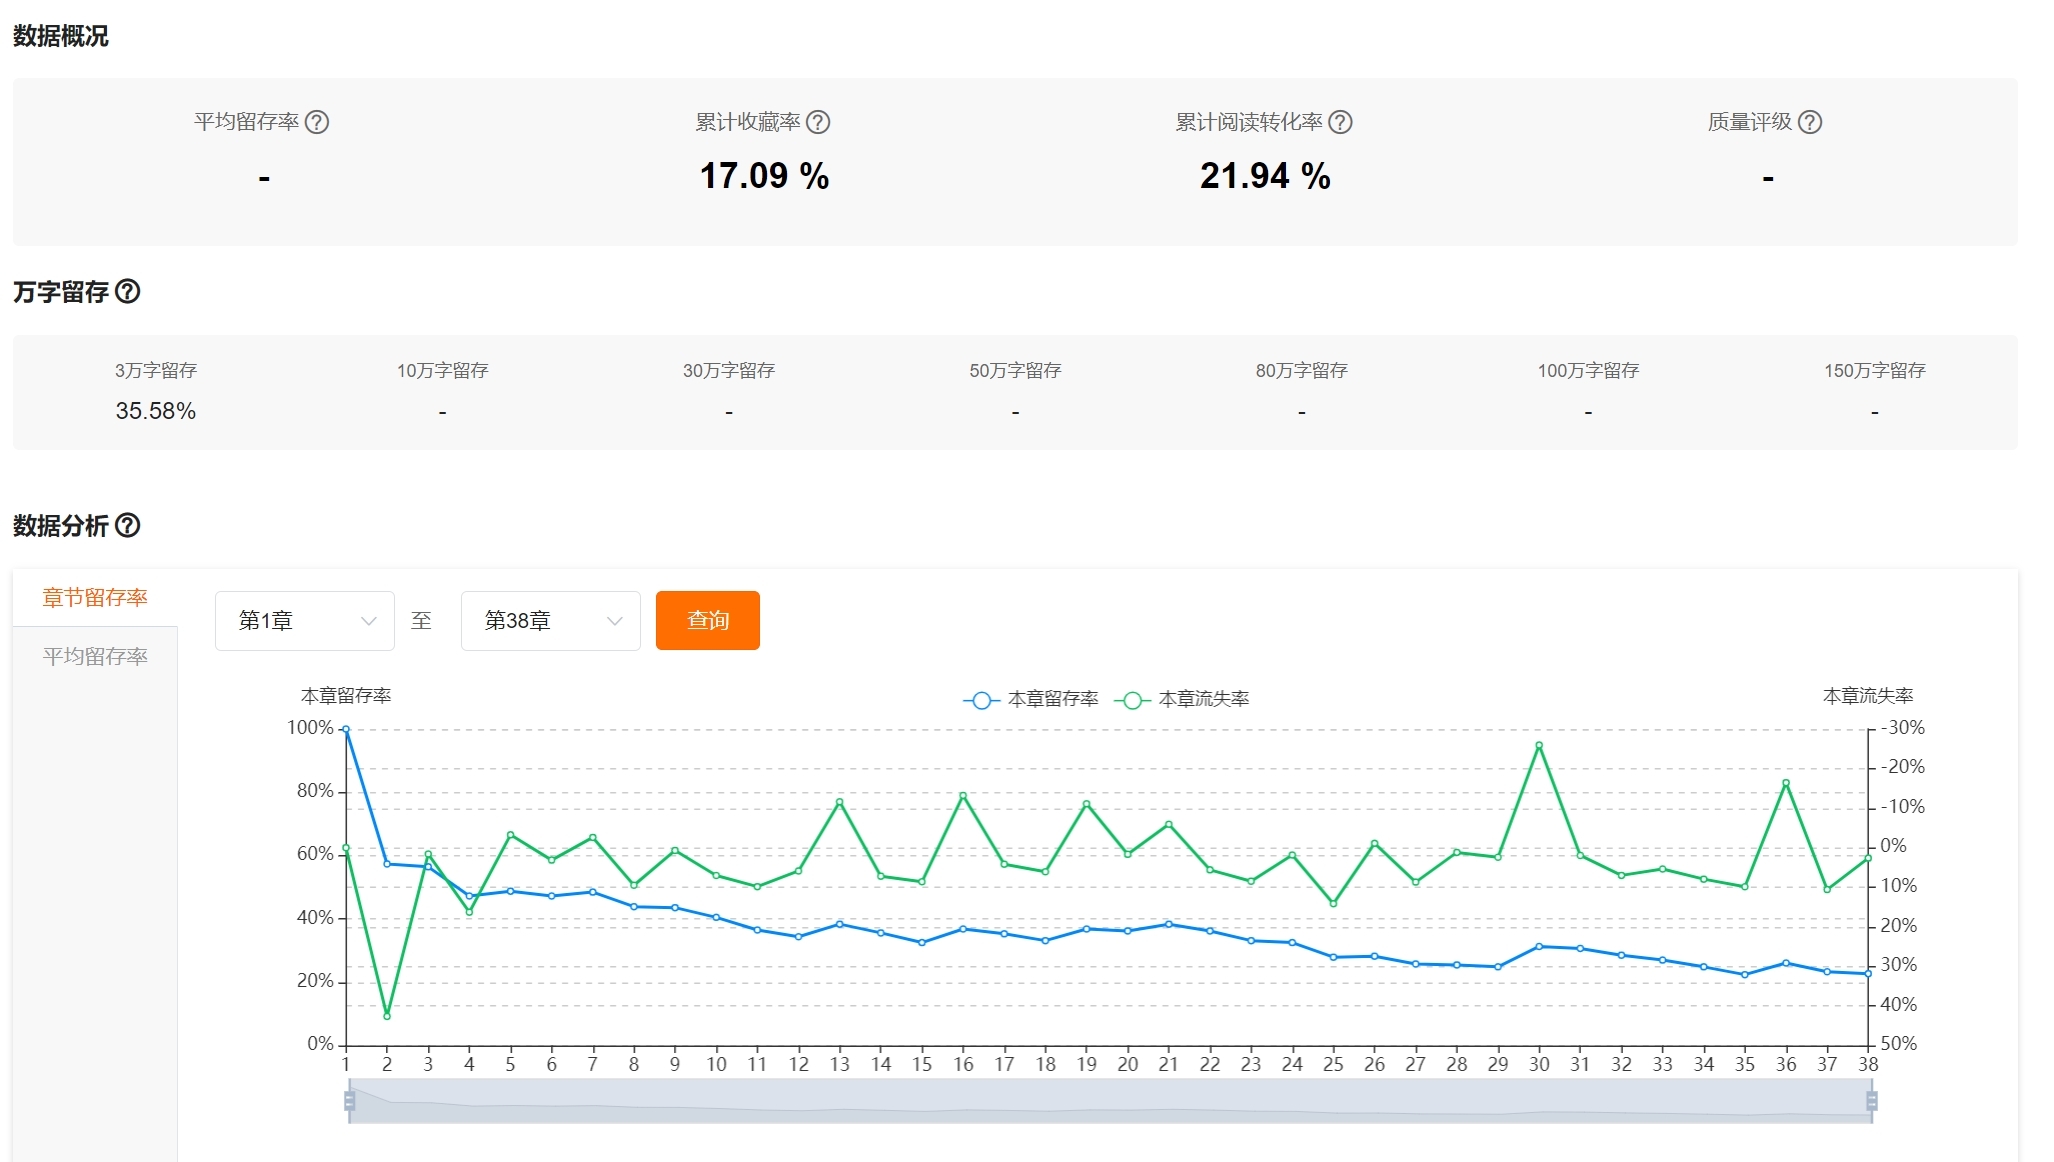Switch to the 平均留存率 tab

(x=94, y=656)
